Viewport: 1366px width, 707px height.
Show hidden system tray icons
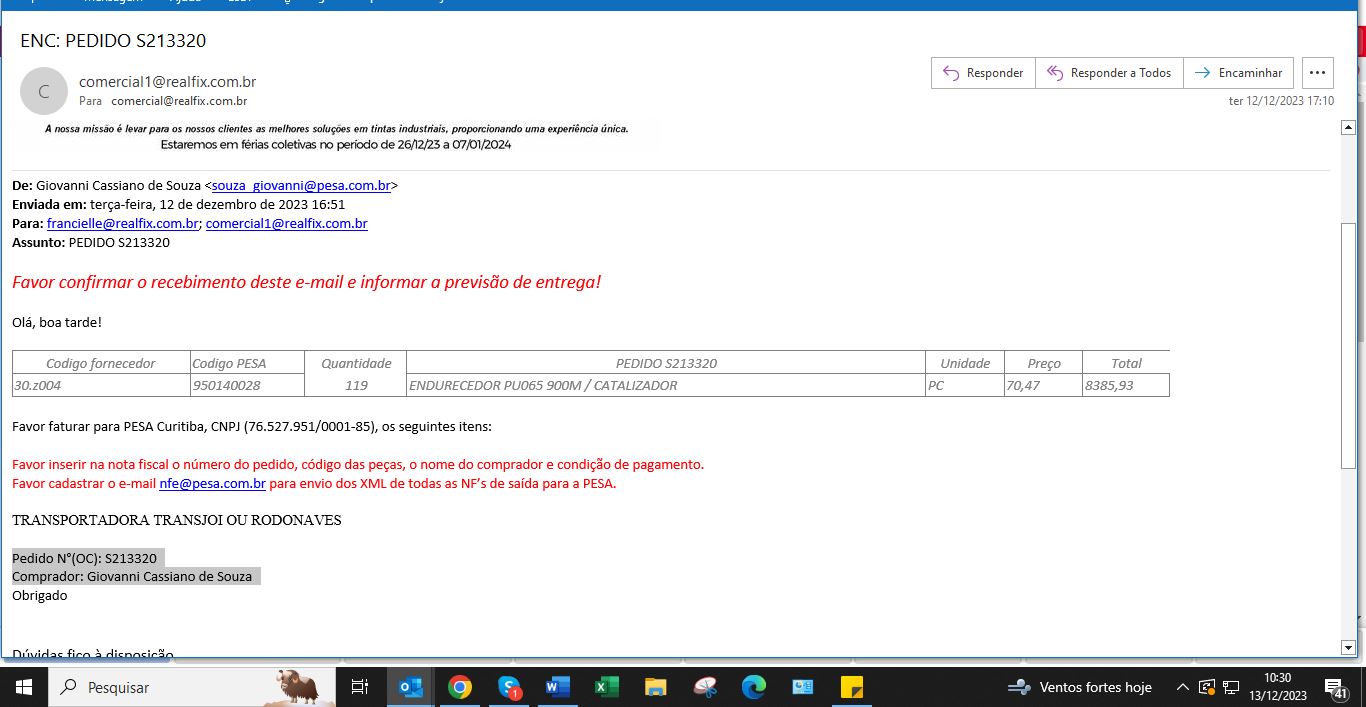[x=1182, y=687]
